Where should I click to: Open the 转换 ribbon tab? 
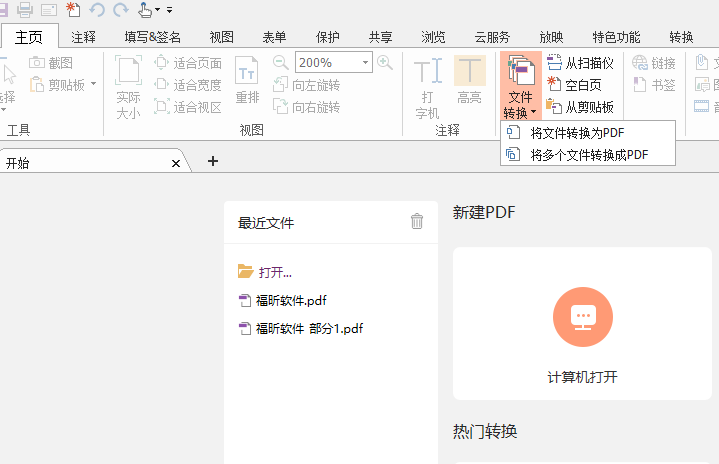681,37
